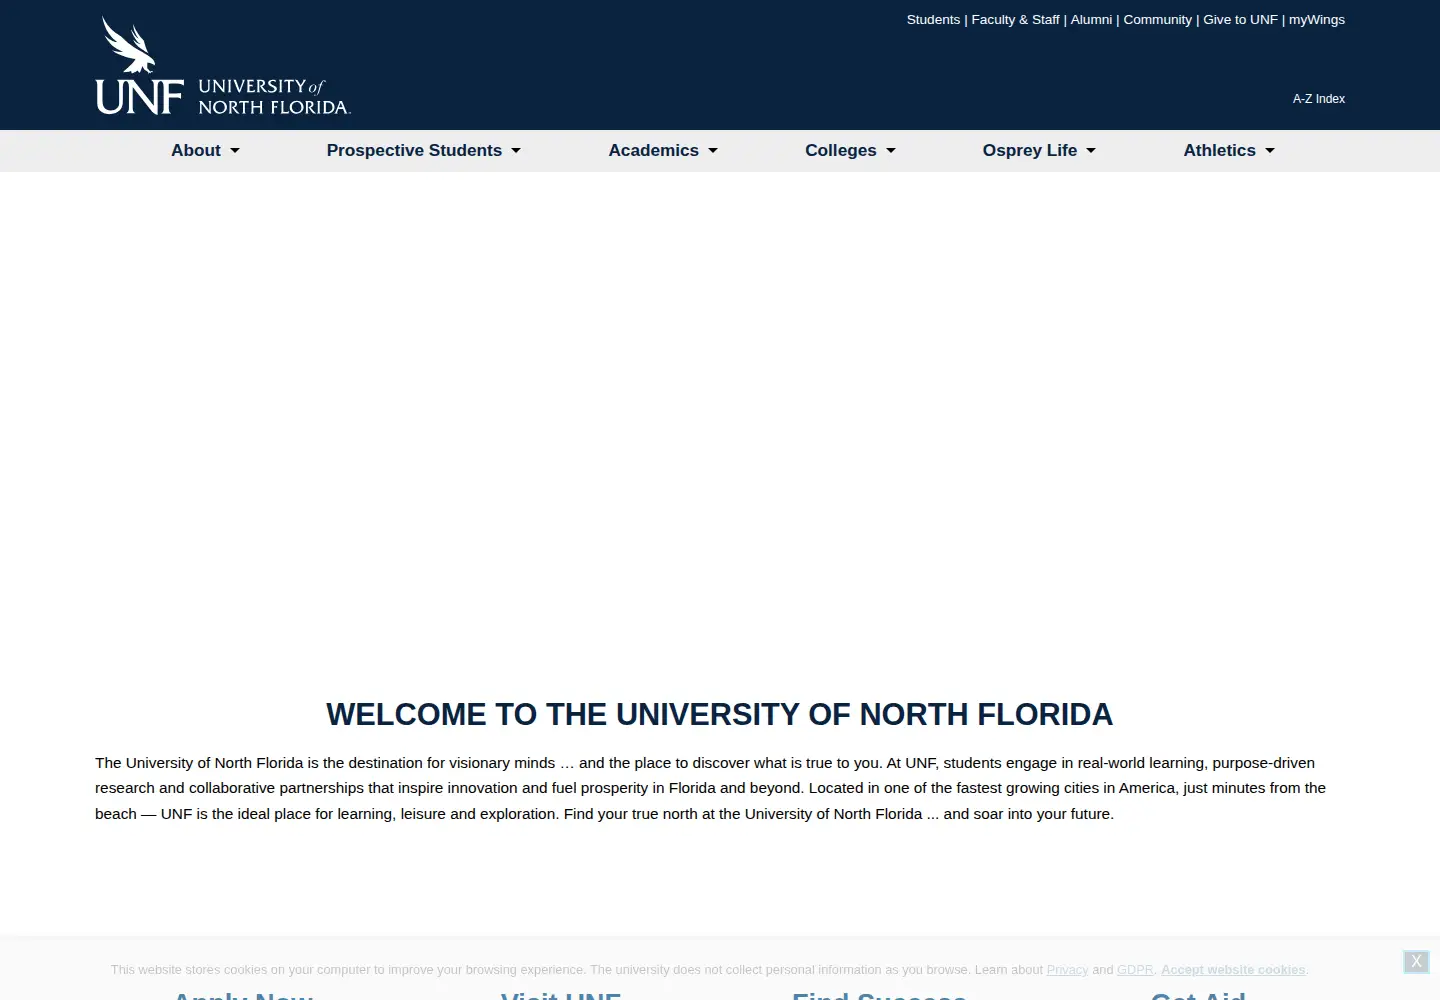
Task: Open the A-Z Index link
Action: pyautogui.click(x=1319, y=99)
